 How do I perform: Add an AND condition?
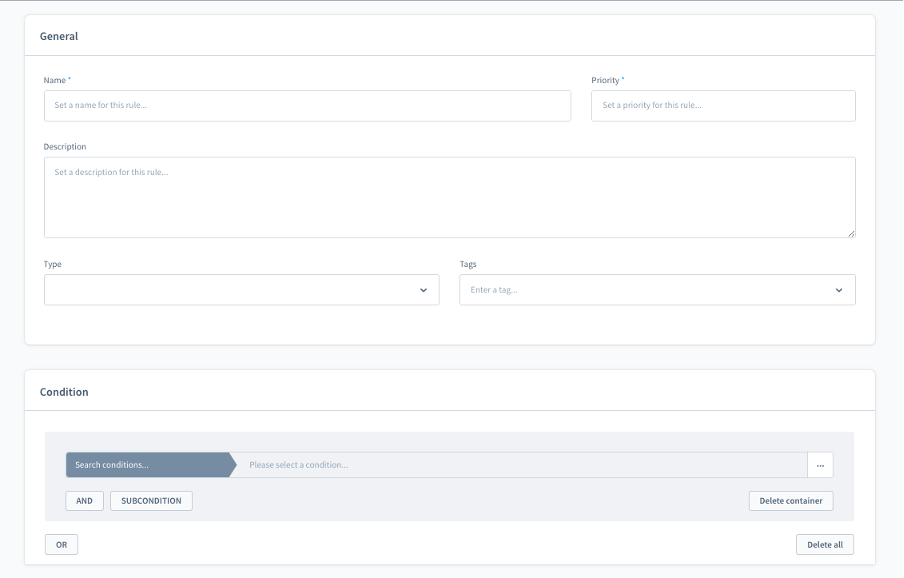point(84,501)
